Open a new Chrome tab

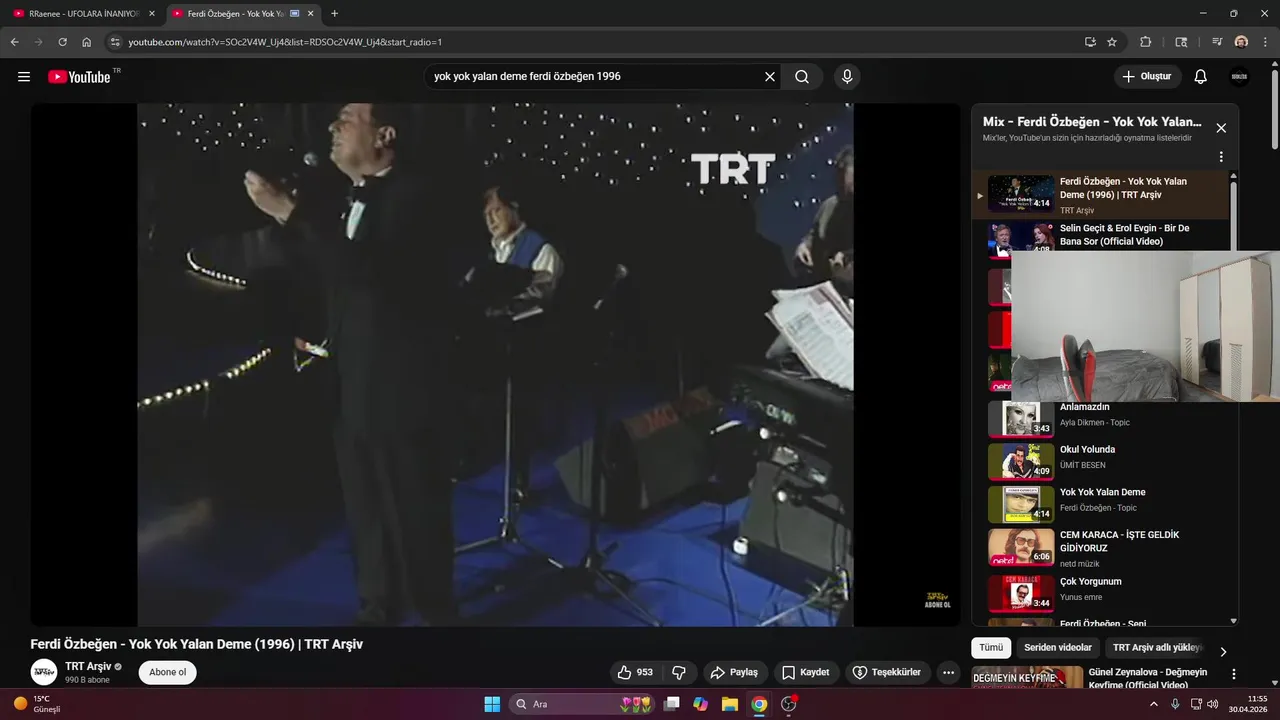334,14
